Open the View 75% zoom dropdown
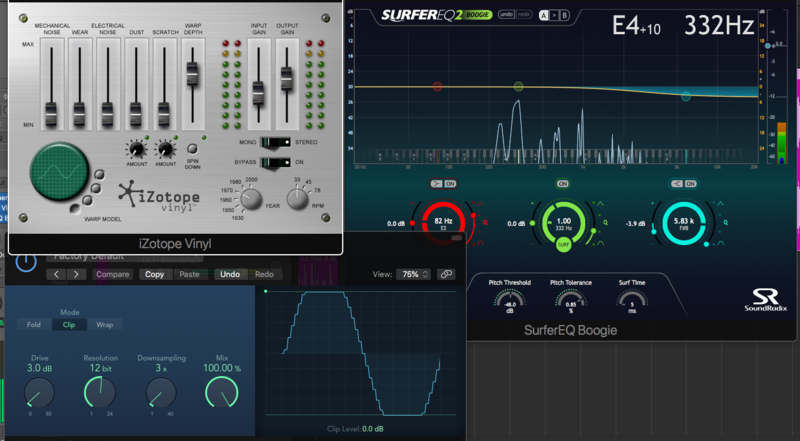 coord(414,274)
